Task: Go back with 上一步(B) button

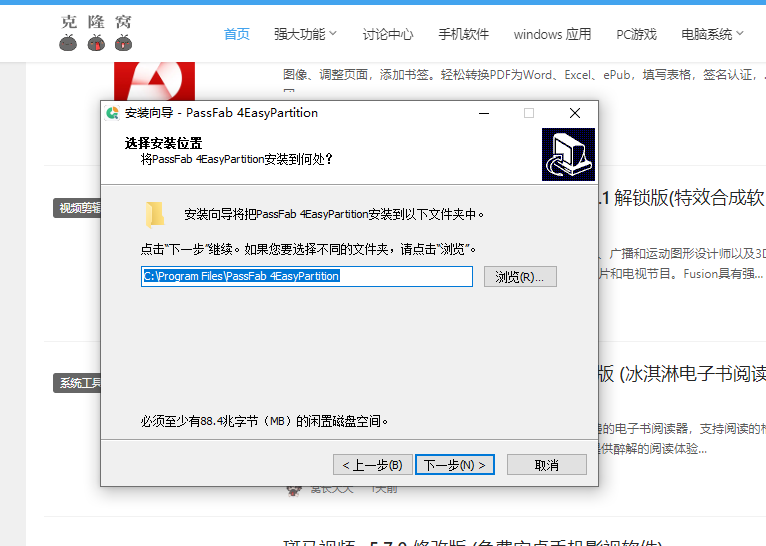Action: coord(373,464)
